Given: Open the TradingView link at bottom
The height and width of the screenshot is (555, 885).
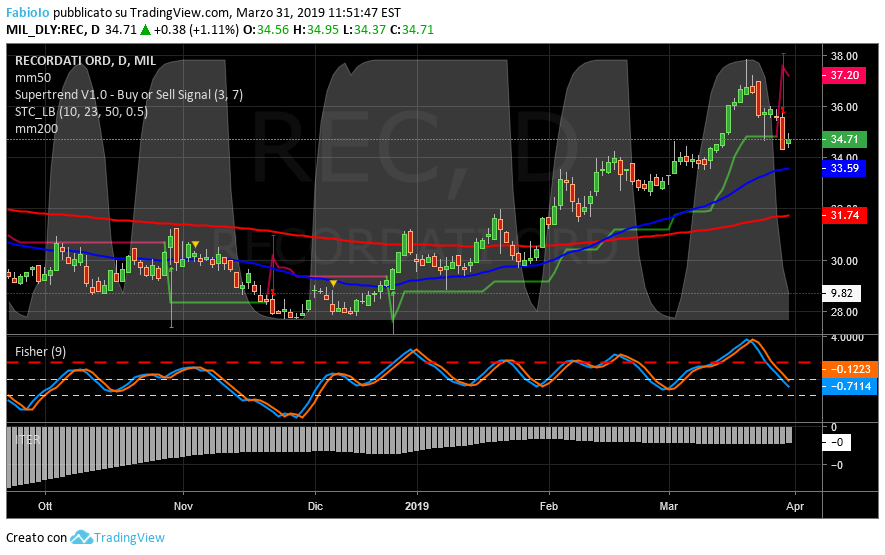Looking at the screenshot, I should [x=129, y=537].
